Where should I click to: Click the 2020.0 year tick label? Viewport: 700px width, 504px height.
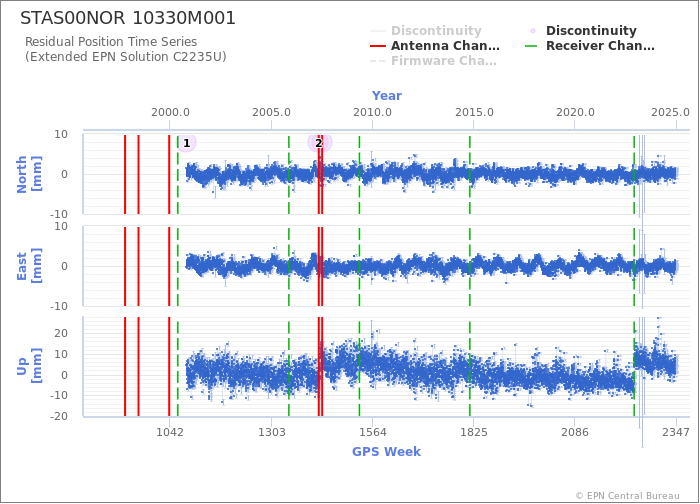[x=575, y=112]
